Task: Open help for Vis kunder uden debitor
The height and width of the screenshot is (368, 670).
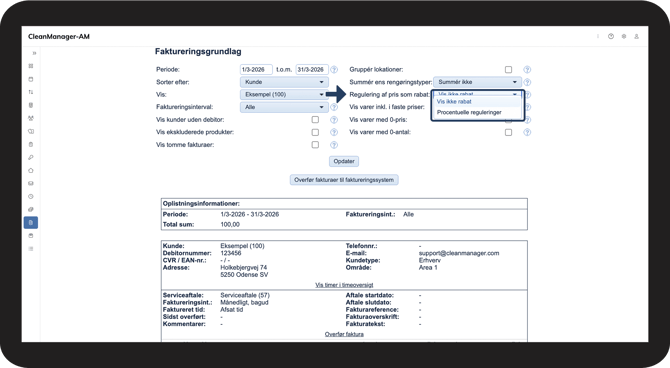Action: click(334, 120)
